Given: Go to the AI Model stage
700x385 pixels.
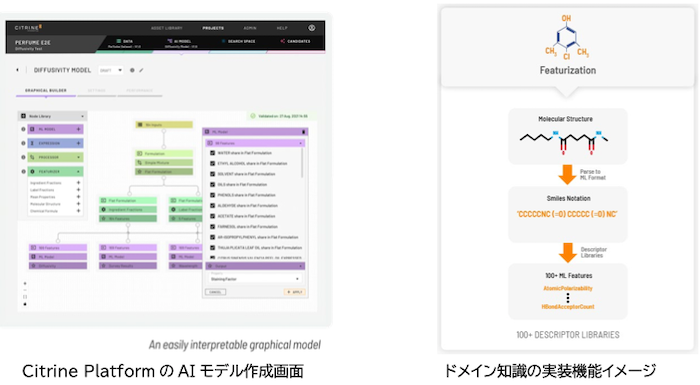Looking at the screenshot, I should click(x=180, y=43).
